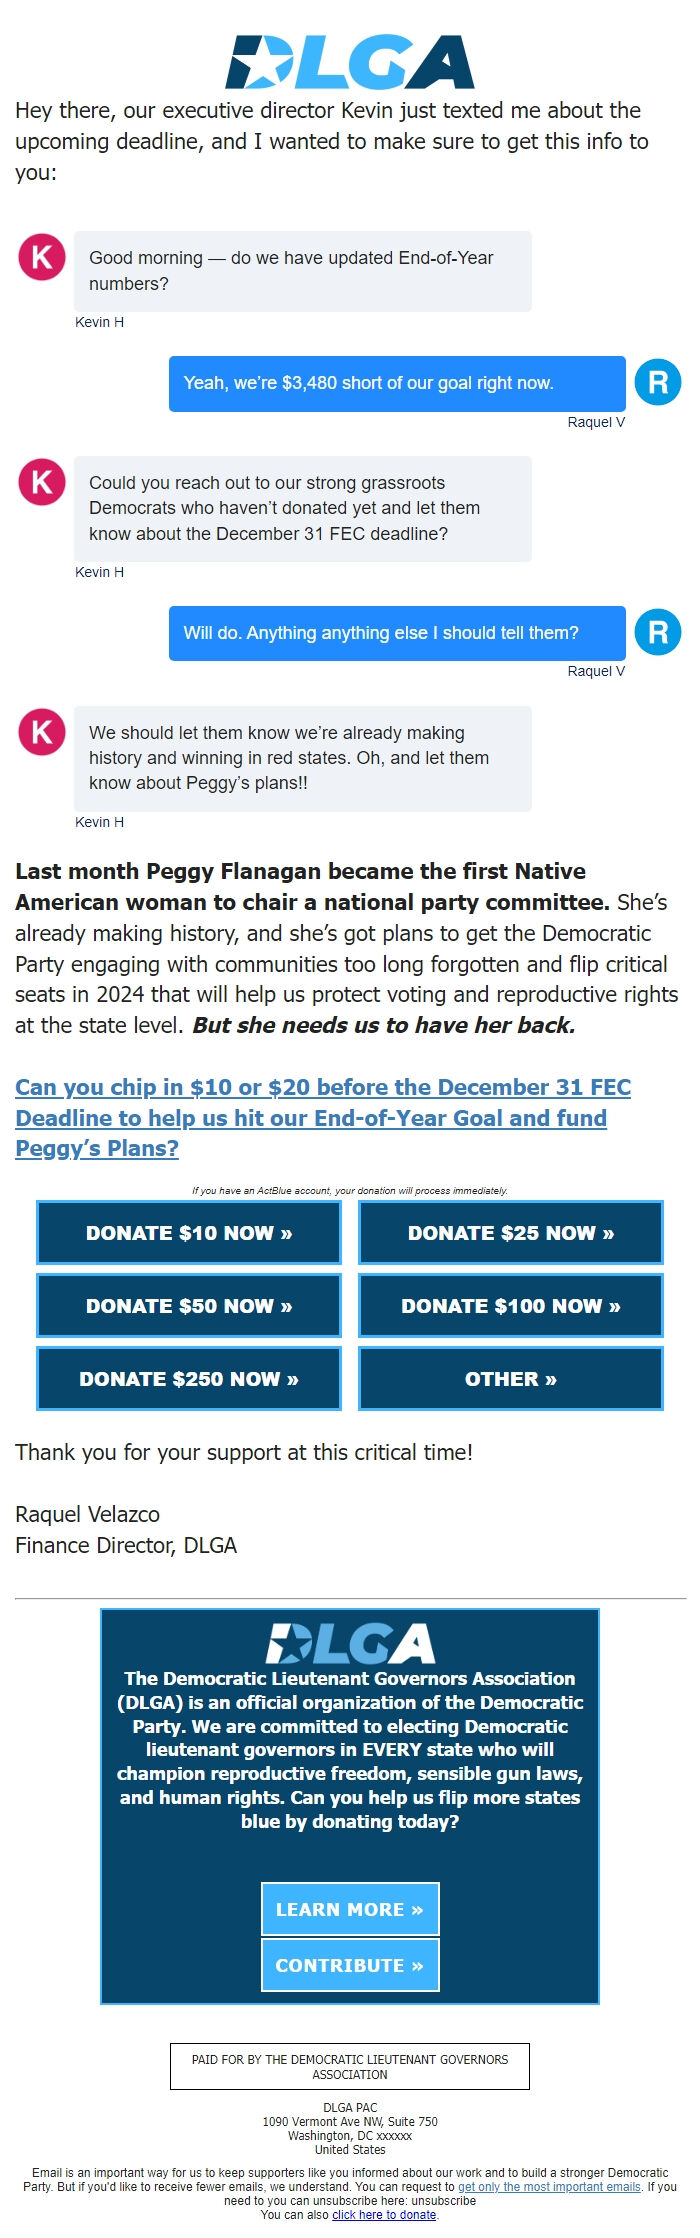Click DONATE $100 NOW
Screen dimensions: 700x2238
pyautogui.click(x=511, y=1306)
